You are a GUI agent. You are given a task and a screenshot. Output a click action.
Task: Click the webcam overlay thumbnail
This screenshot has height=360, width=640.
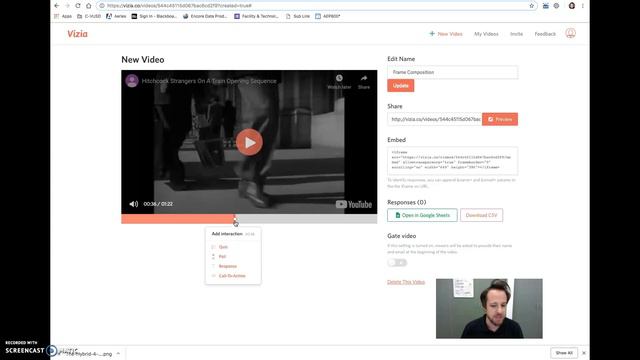(489, 309)
